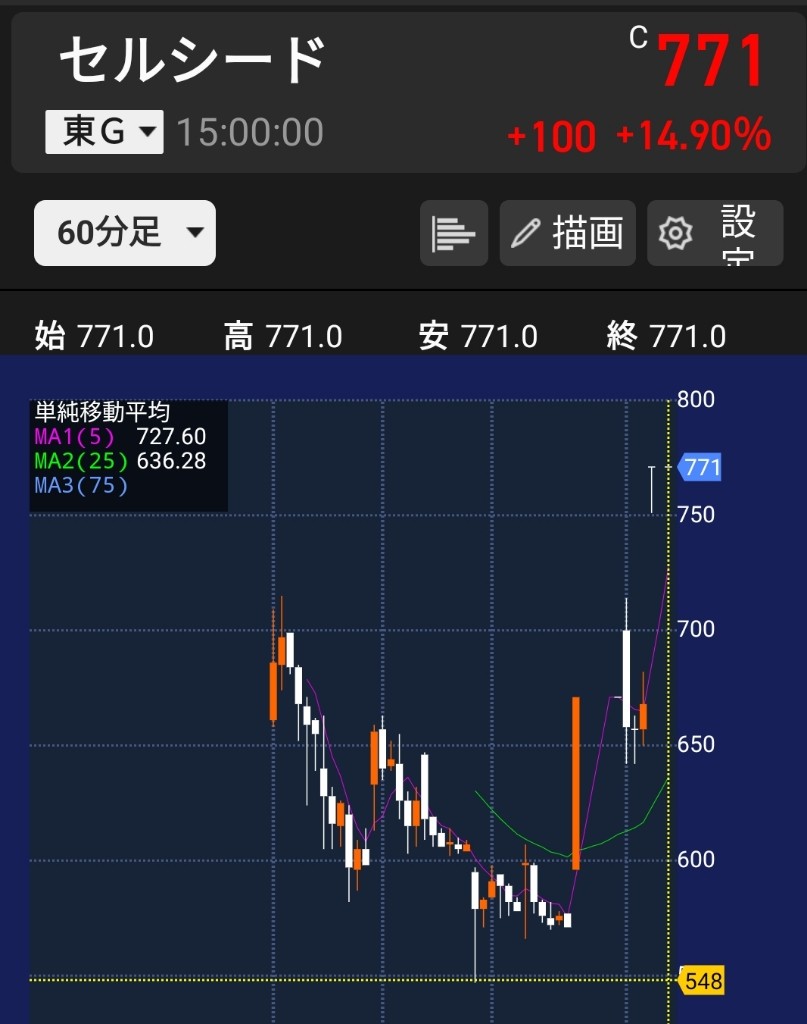Screen dimensions: 807x1024
Task: Select the blue 771 price tag on axis
Action: (x=700, y=468)
